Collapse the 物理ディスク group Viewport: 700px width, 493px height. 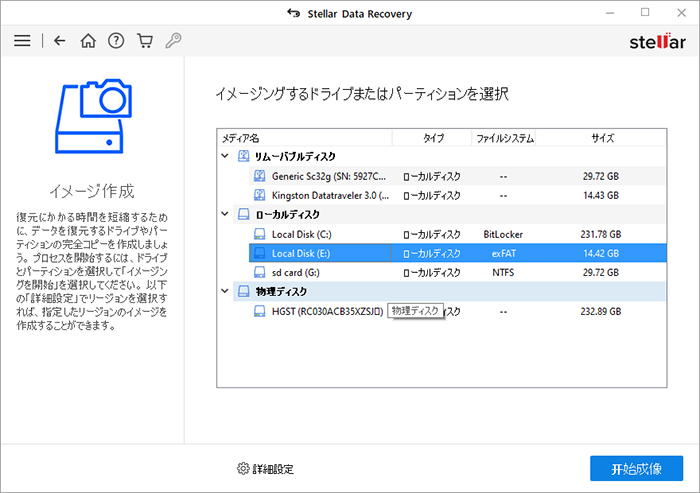[x=224, y=292]
